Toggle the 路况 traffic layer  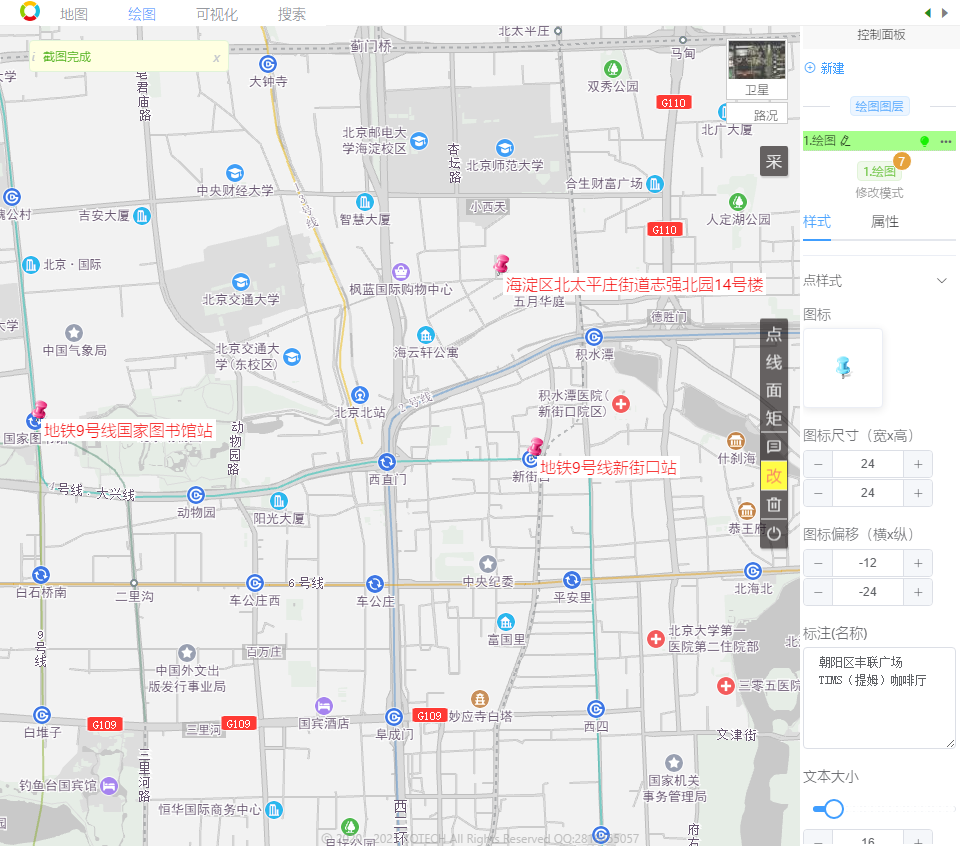tap(757, 114)
